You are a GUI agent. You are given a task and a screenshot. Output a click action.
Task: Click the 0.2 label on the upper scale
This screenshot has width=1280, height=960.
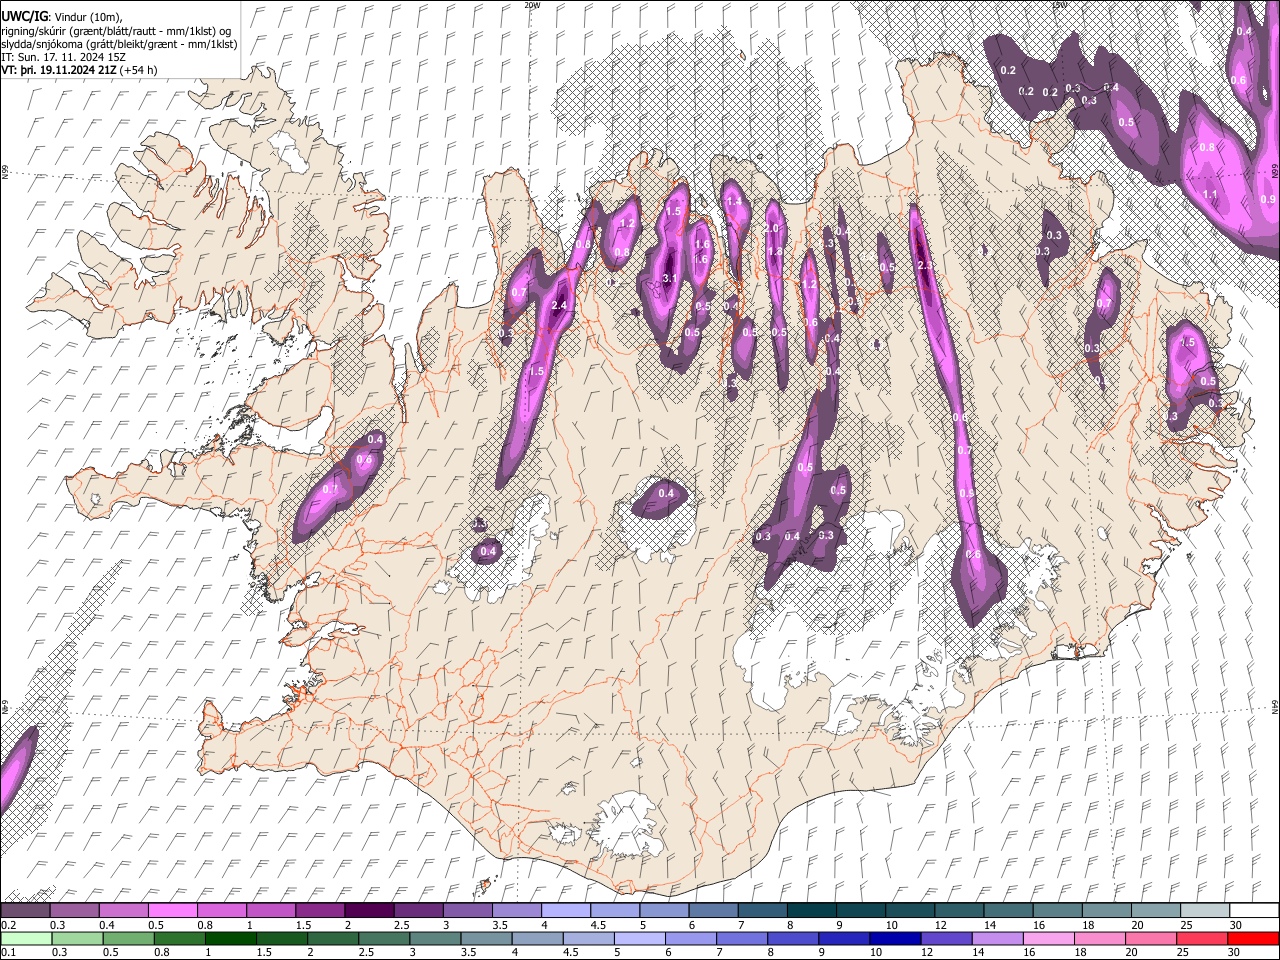(x=8, y=925)
